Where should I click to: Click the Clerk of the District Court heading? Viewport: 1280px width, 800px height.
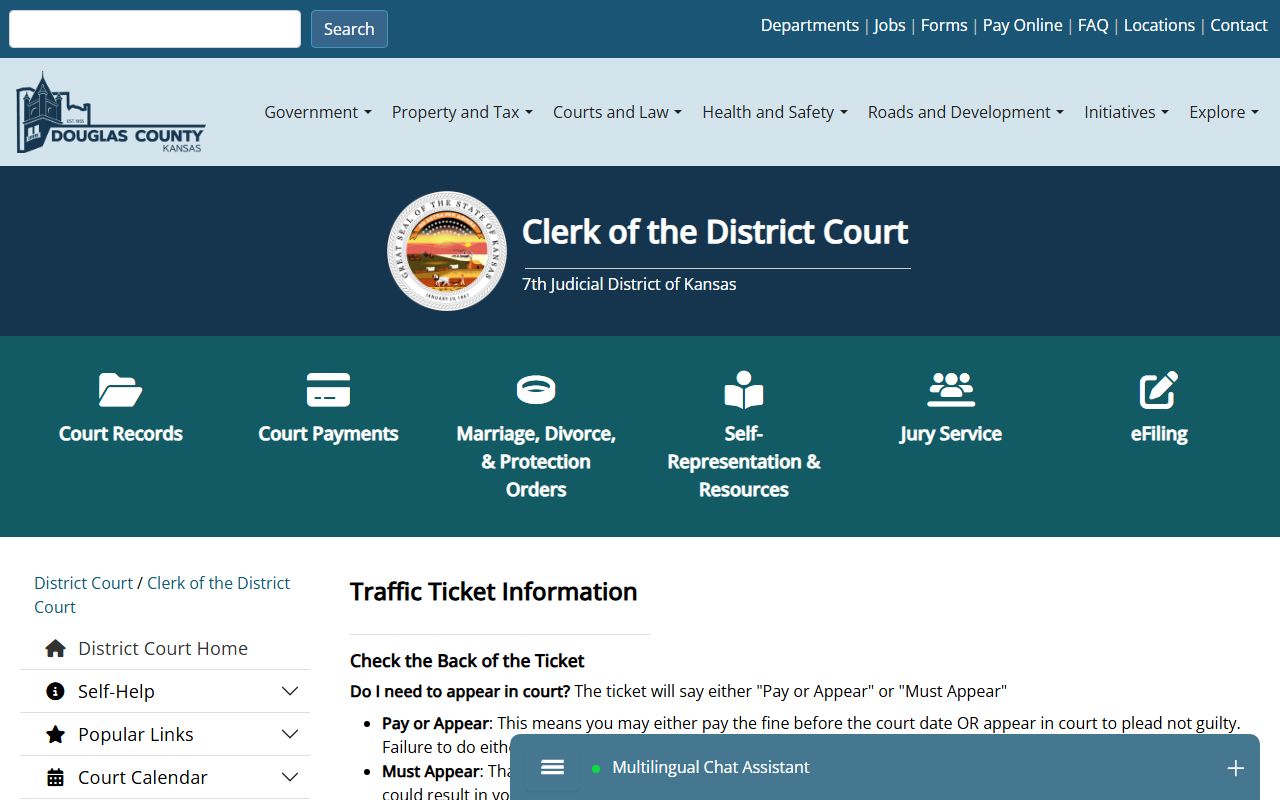tap(715, 232)
